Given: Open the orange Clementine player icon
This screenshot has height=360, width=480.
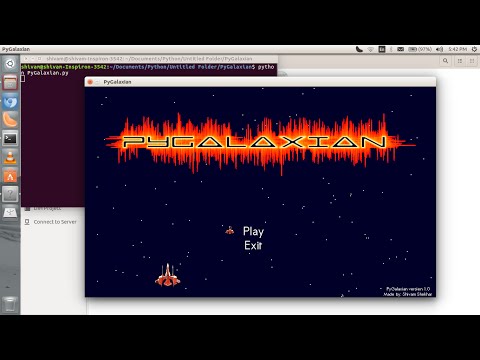Looking at the screenshot, I should (x=10, y=120).
